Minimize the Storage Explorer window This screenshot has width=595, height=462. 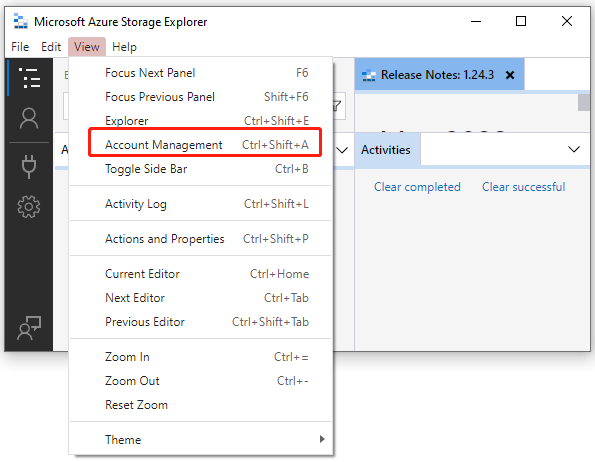pyautogui.click(x=476, y=21)
